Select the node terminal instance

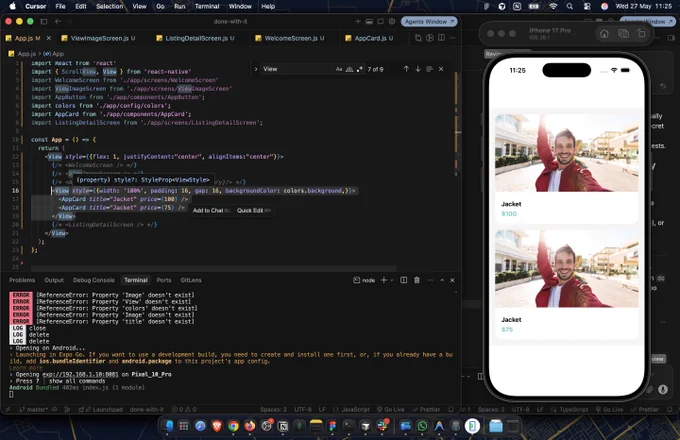pyautogui.click(x=364, y=280)
